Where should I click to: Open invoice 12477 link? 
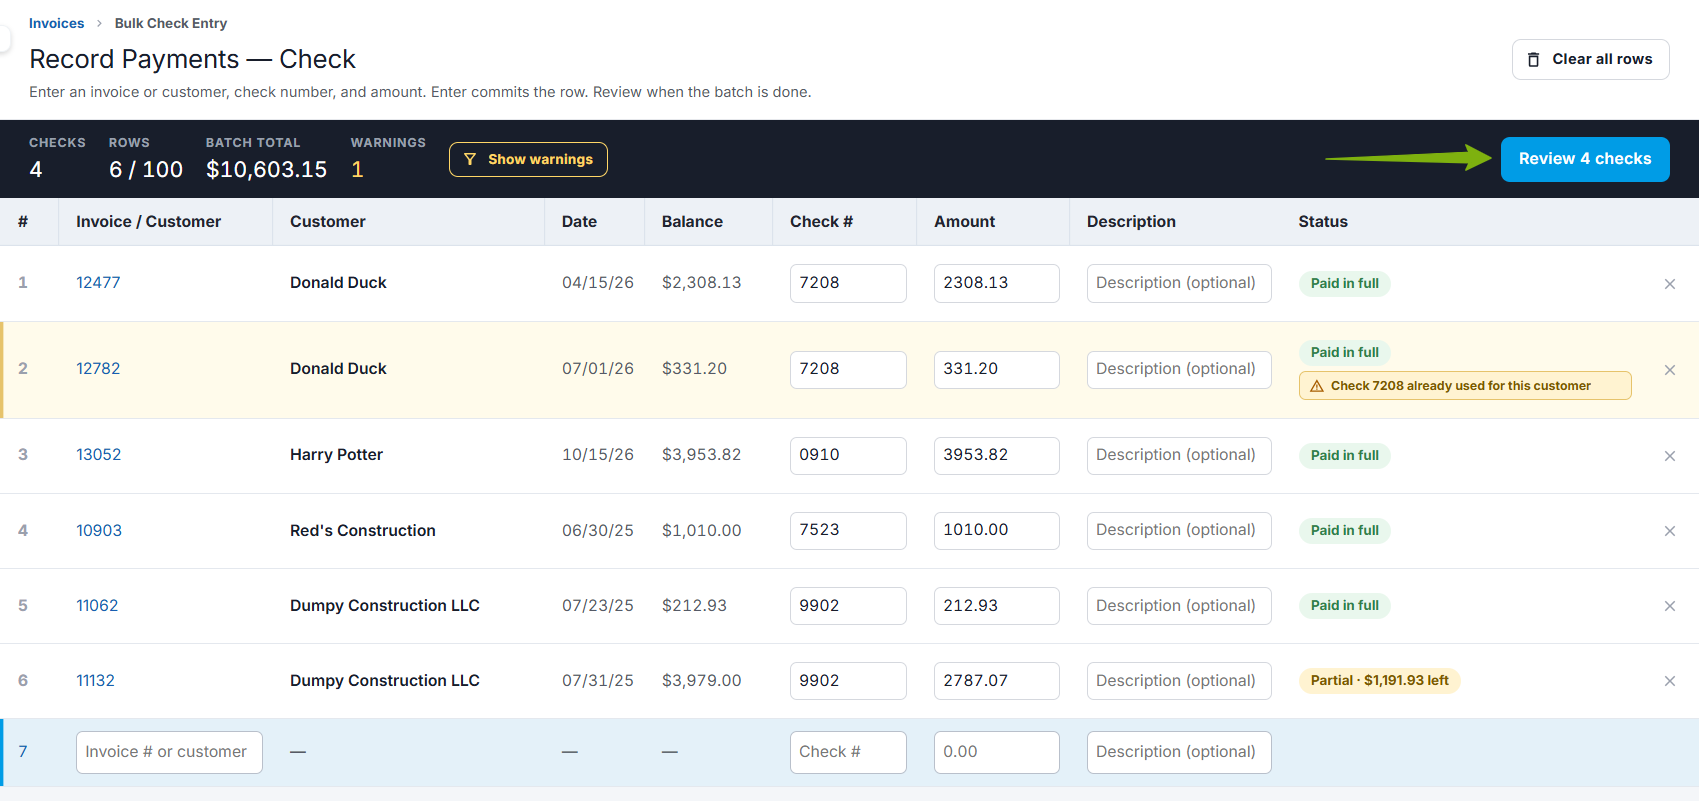[98, 283]
